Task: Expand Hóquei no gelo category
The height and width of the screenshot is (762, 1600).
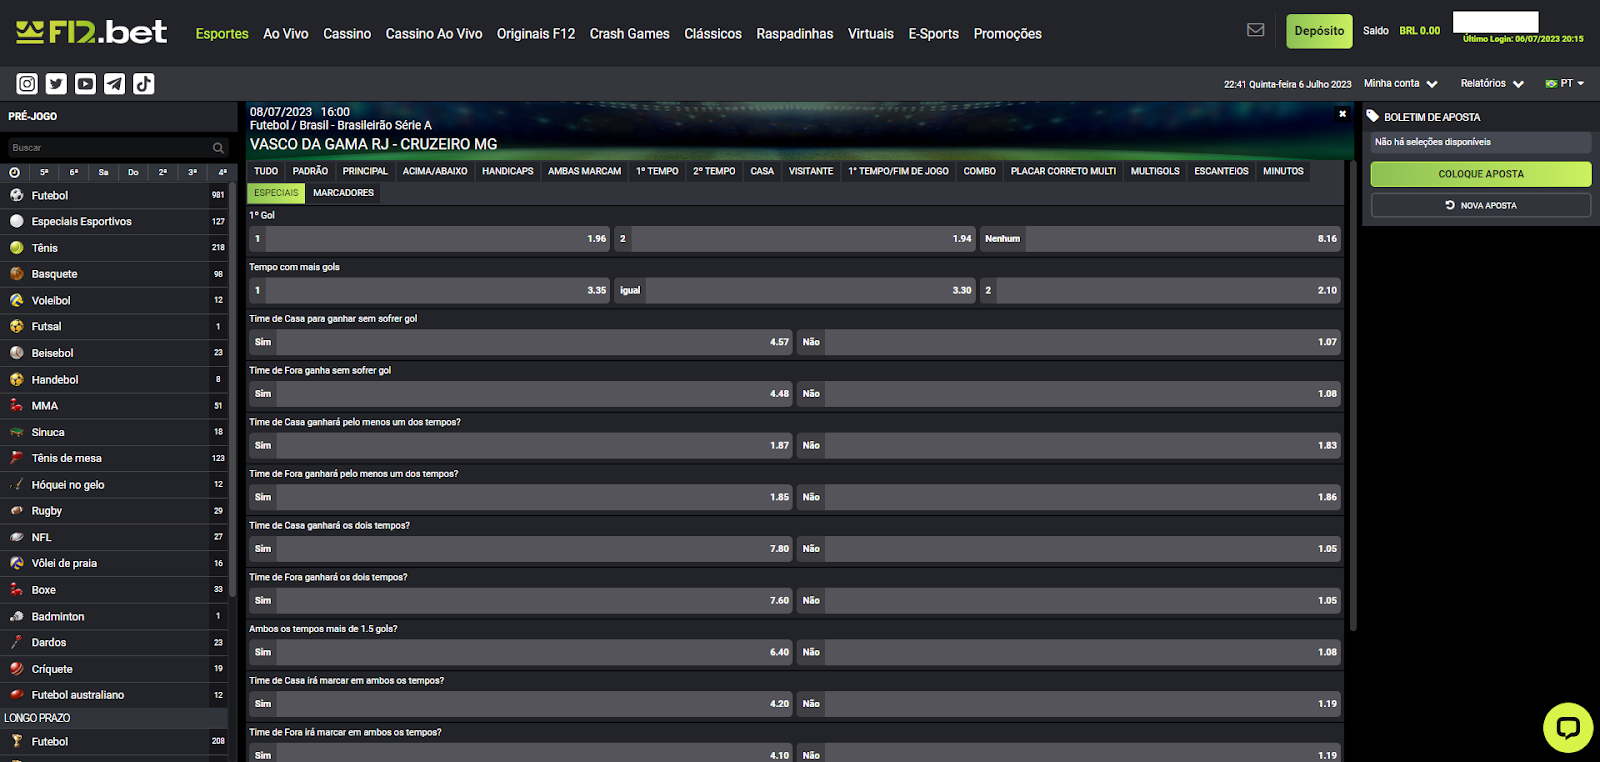Action: [114, 484]
